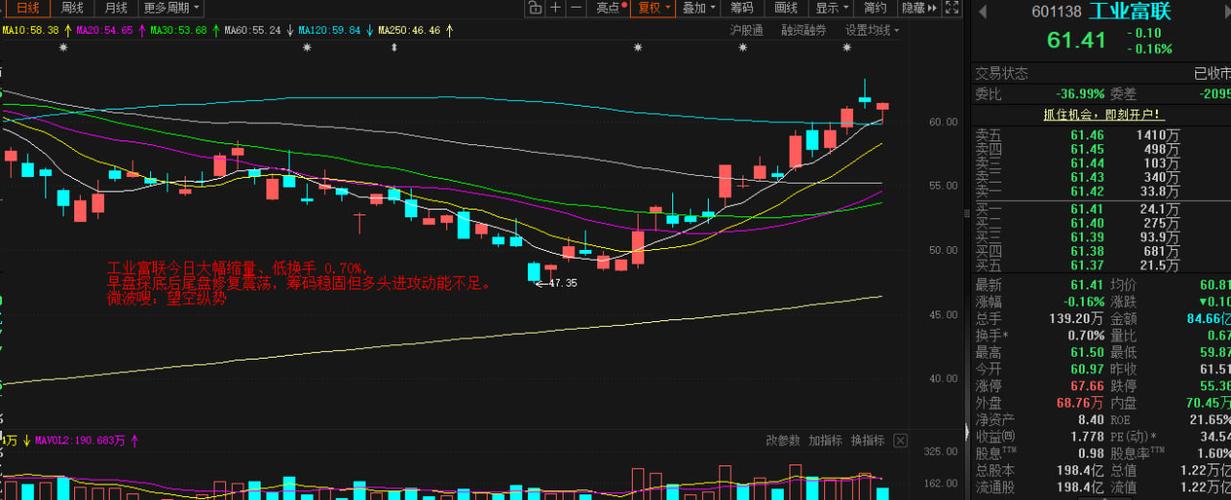Click the 今开 60.97 open price value
1231x500 pixels.
tap(1086, 368)
